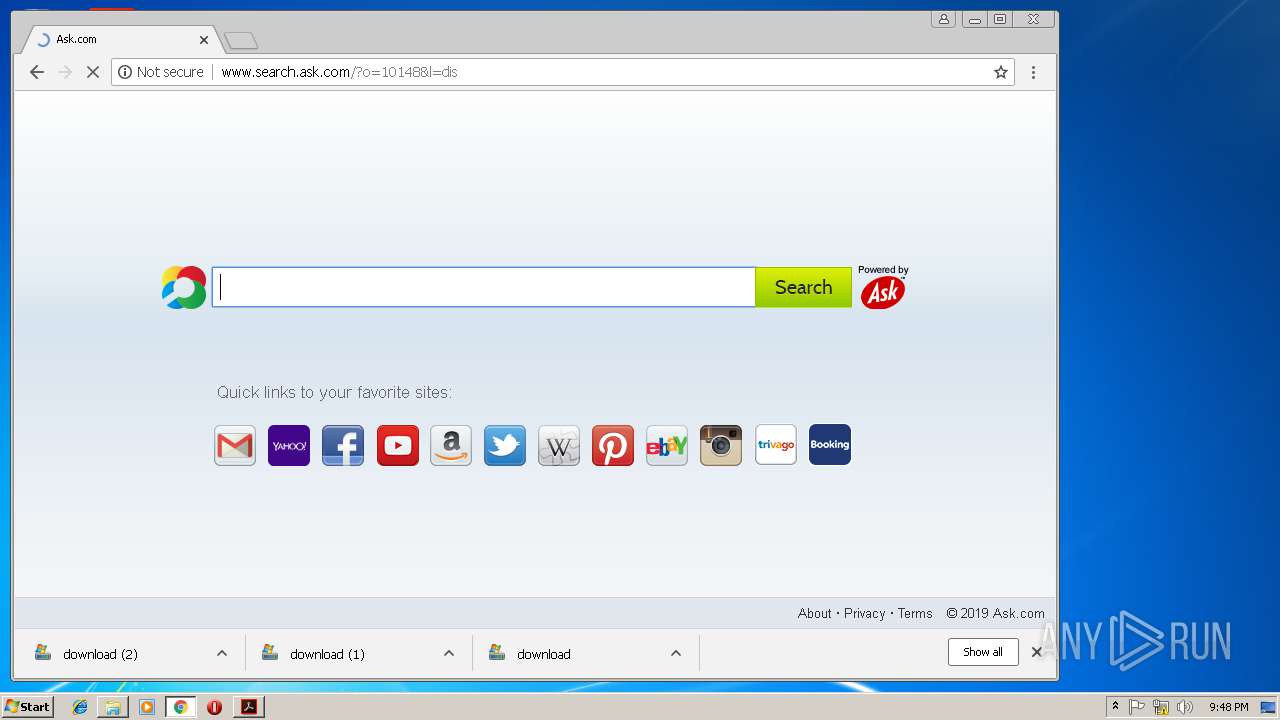This screenshot has width=1280, height=720.
Task: Open the Windows Start menu
Action: coord(28,707)
